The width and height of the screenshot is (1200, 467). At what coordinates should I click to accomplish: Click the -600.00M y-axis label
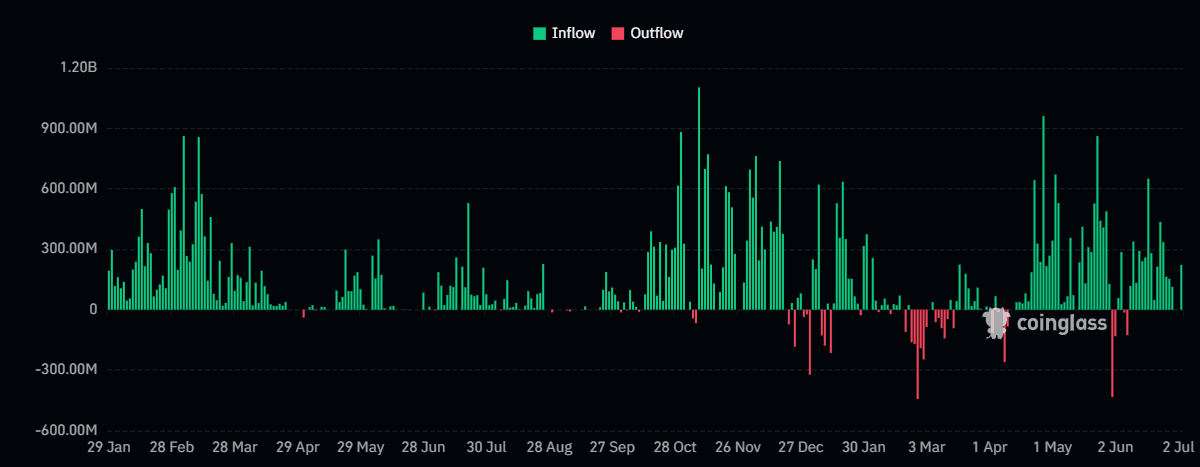pyautogui.click(x=62, y=429)
